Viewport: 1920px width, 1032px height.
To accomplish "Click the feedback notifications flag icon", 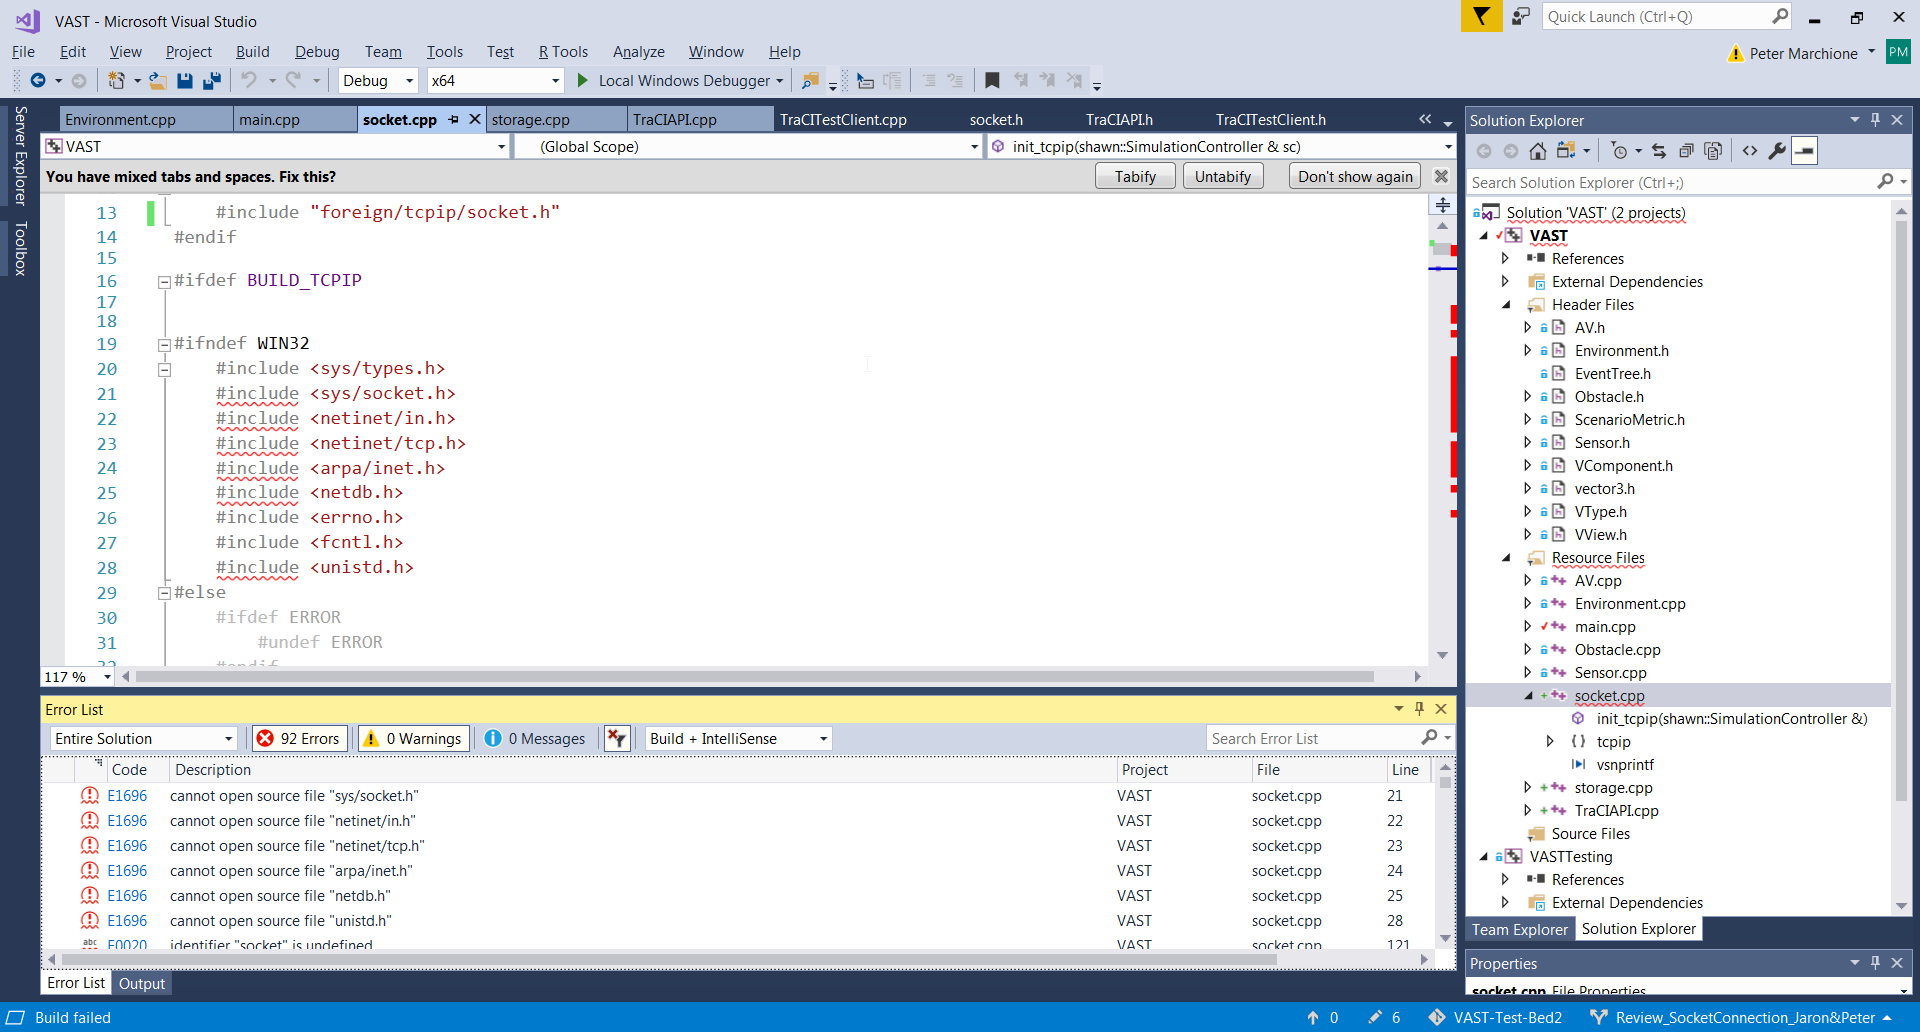I will coord(1480,17).
